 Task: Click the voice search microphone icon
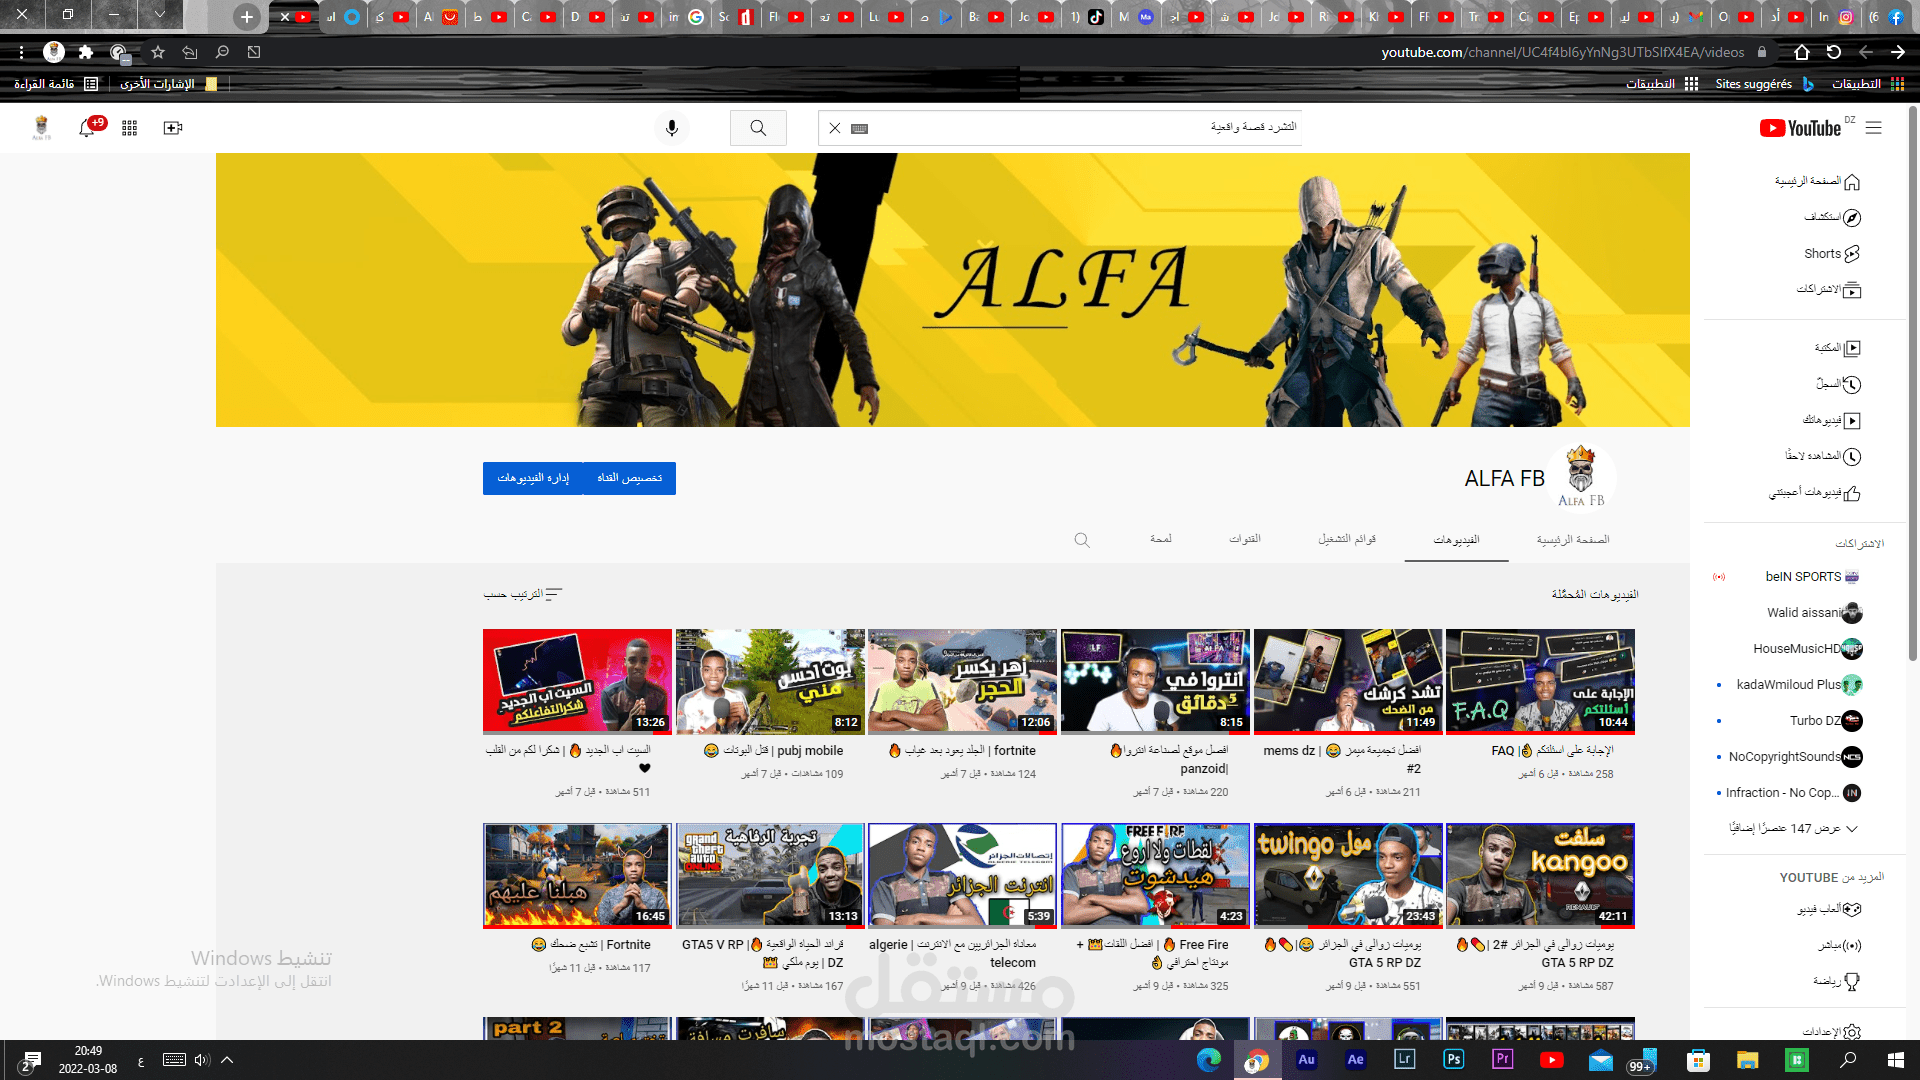click(672, 128)
